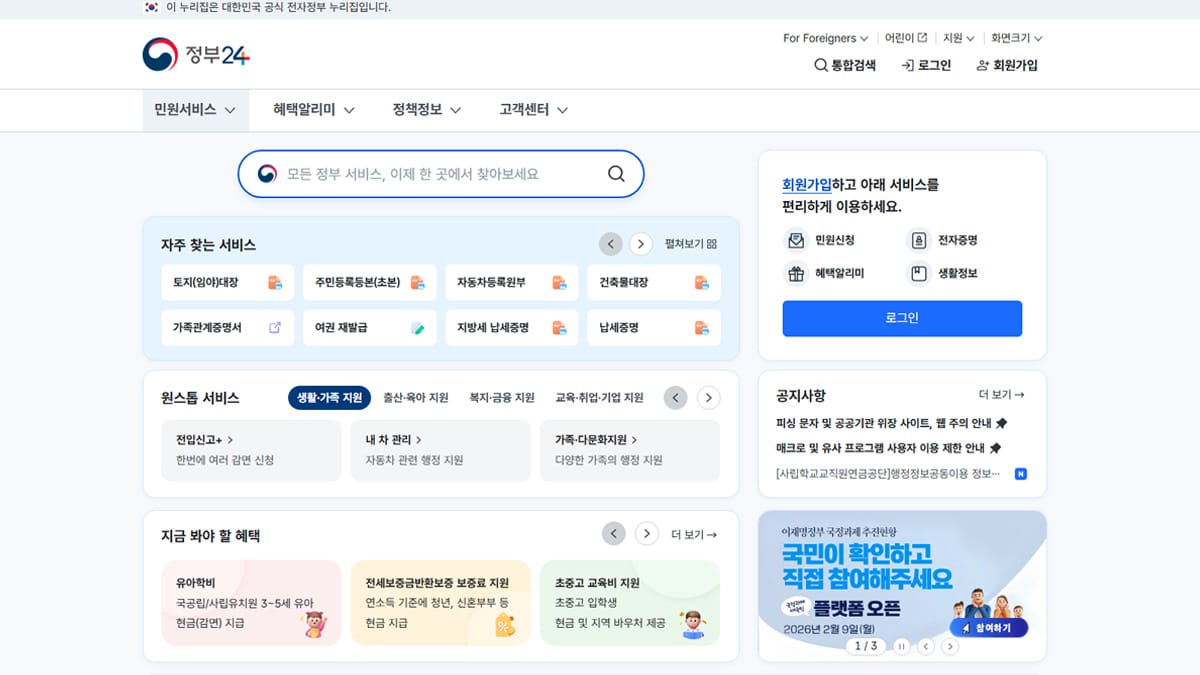Pause the promotional banner carousel
Image resolution: width=1200 pixels, height=675 pixels.
click(x=901, y=647)
